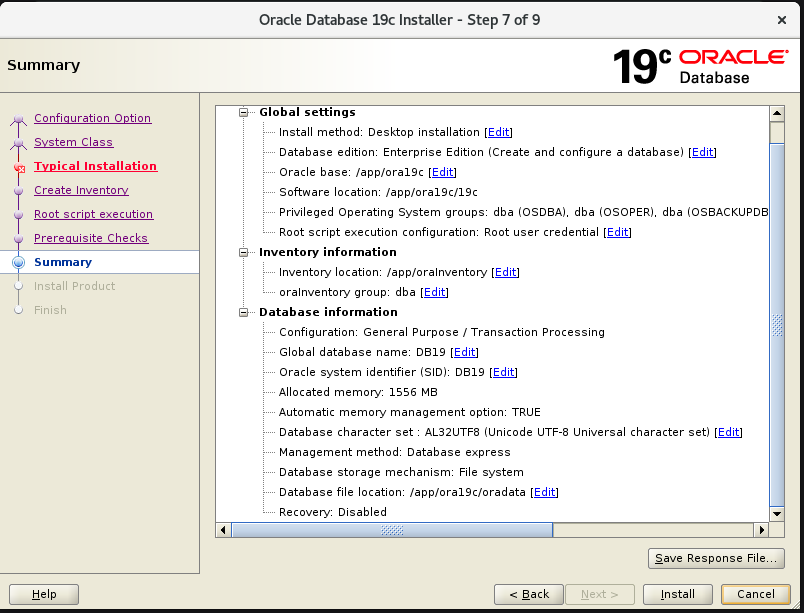Image resolution: width=804 pixels, height=613 pixels.
Task: Edit the Database edition setting
Action: pos(702,152)
